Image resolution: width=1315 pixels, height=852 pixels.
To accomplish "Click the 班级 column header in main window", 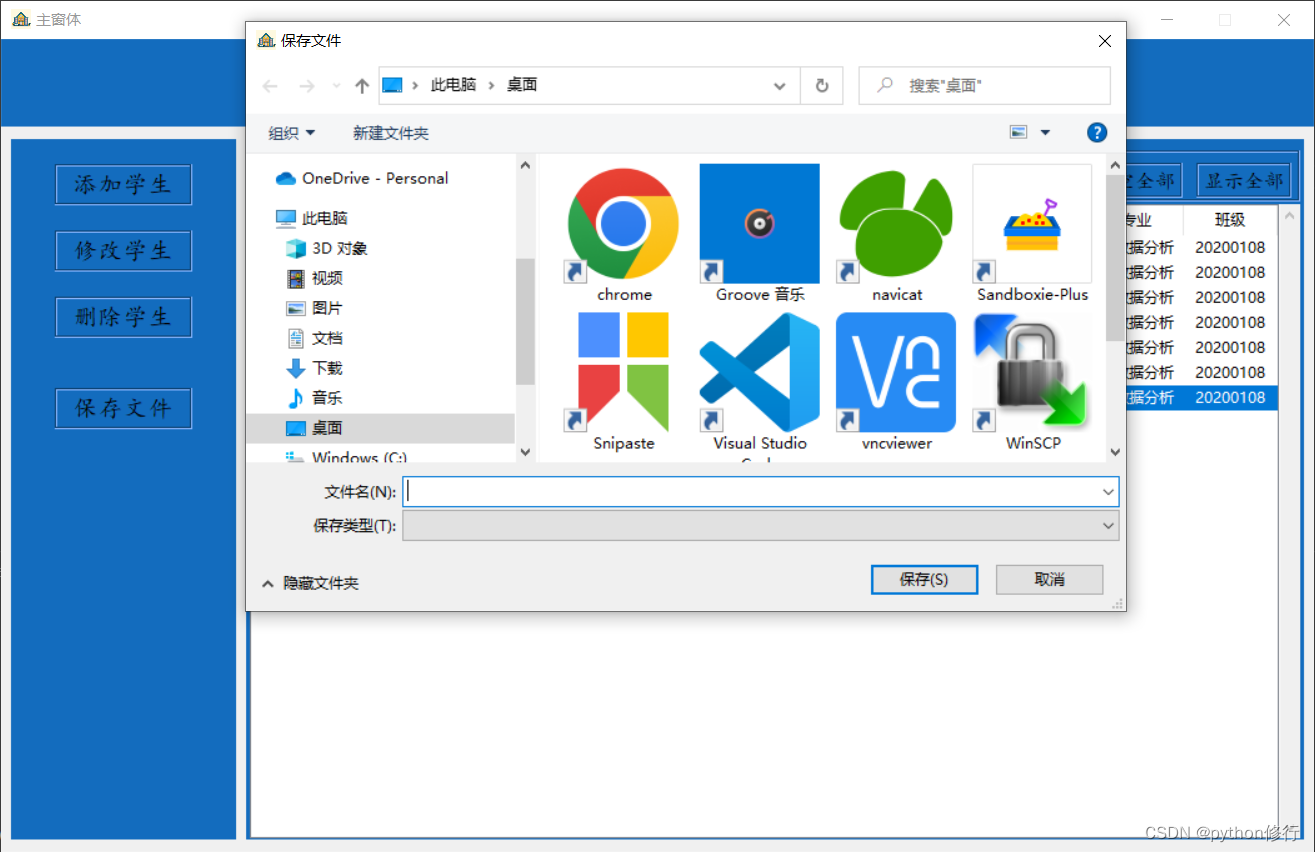I will (x=1230, y=221).
